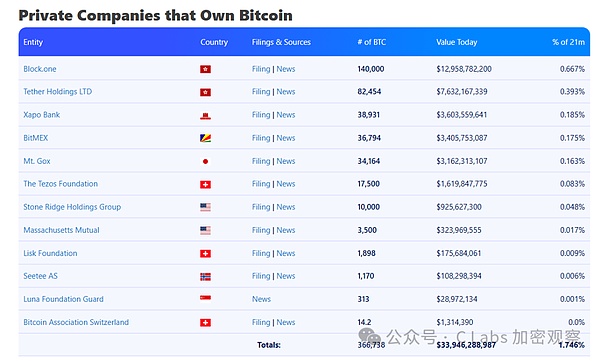Open the News link for BitMEX

286,138
